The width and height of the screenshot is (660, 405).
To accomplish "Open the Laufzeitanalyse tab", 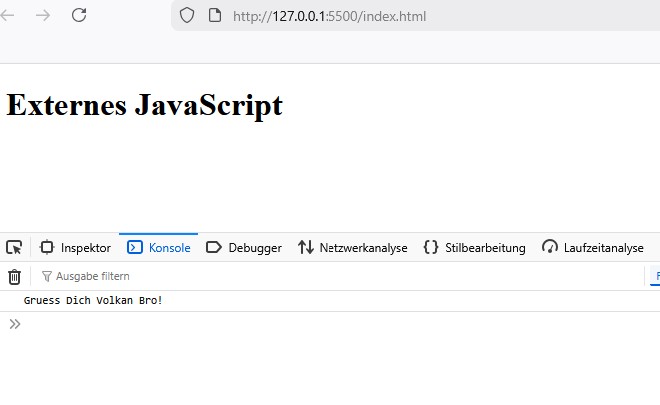I will click(592, 247).
